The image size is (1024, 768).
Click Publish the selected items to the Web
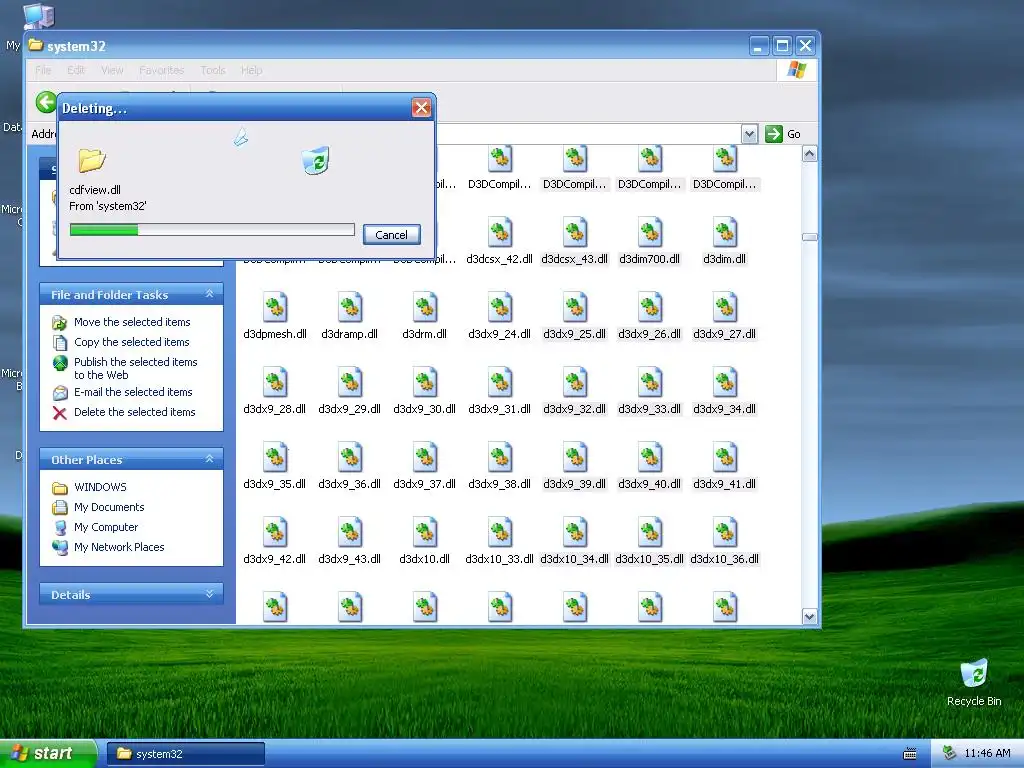tap(135, 368)
